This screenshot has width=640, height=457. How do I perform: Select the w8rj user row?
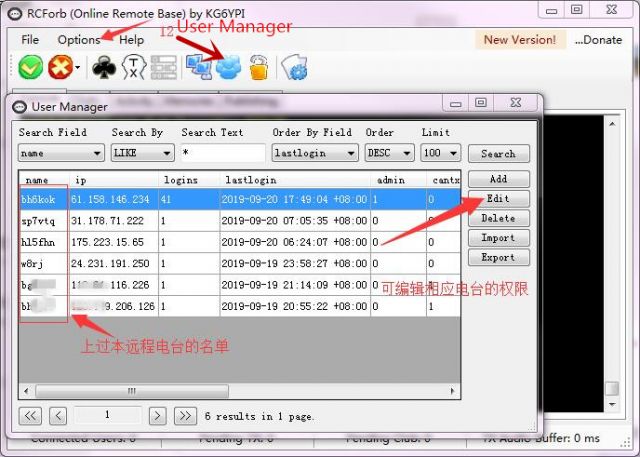pyautogui.click(x=240, y=263)
